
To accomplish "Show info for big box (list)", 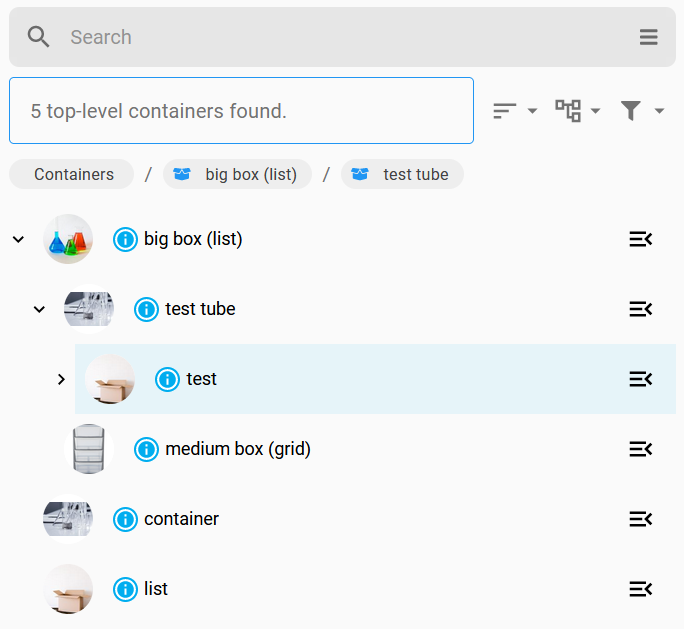I will coord(125,239).
